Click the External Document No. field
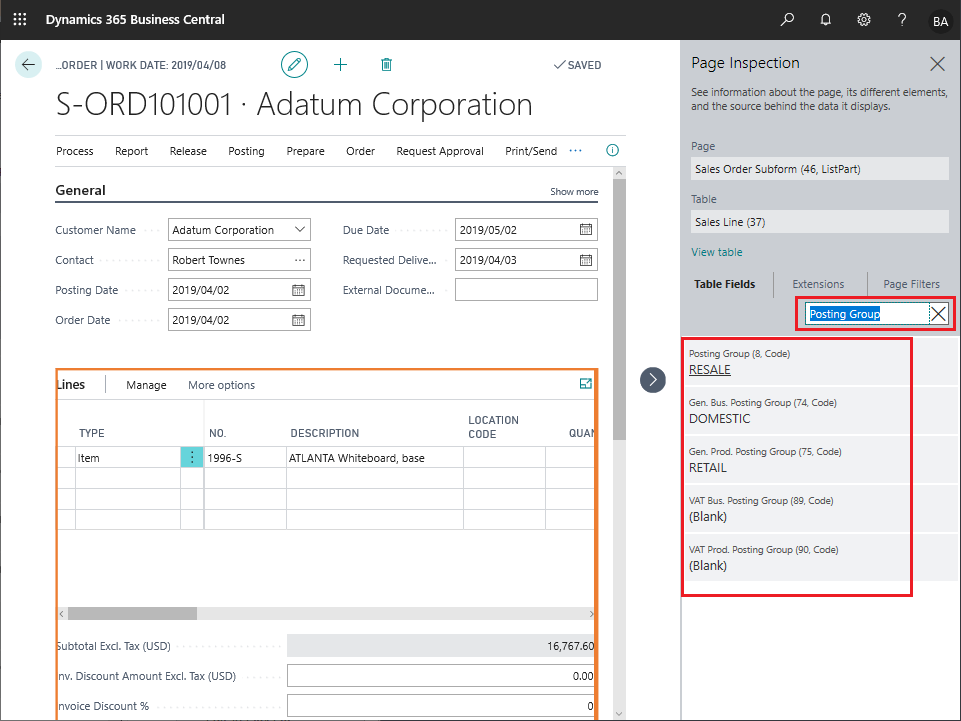The width and height of the screenshot is (961, 721). click(526, 289)
